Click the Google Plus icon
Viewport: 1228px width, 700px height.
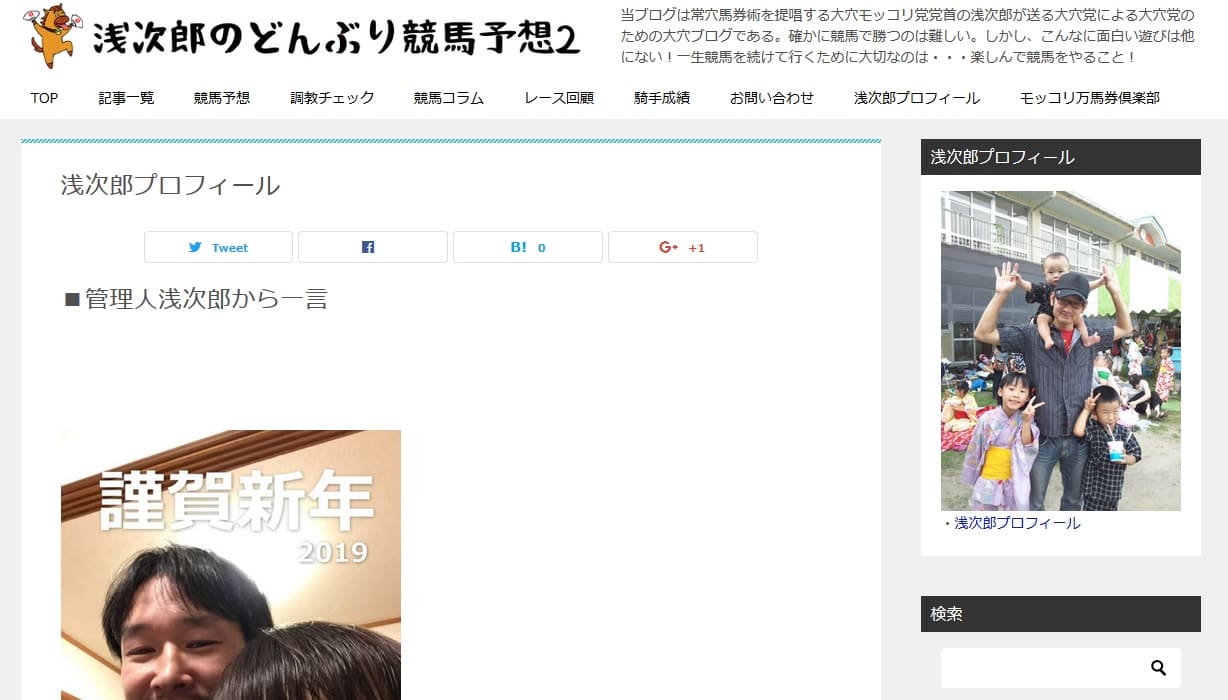669,247
